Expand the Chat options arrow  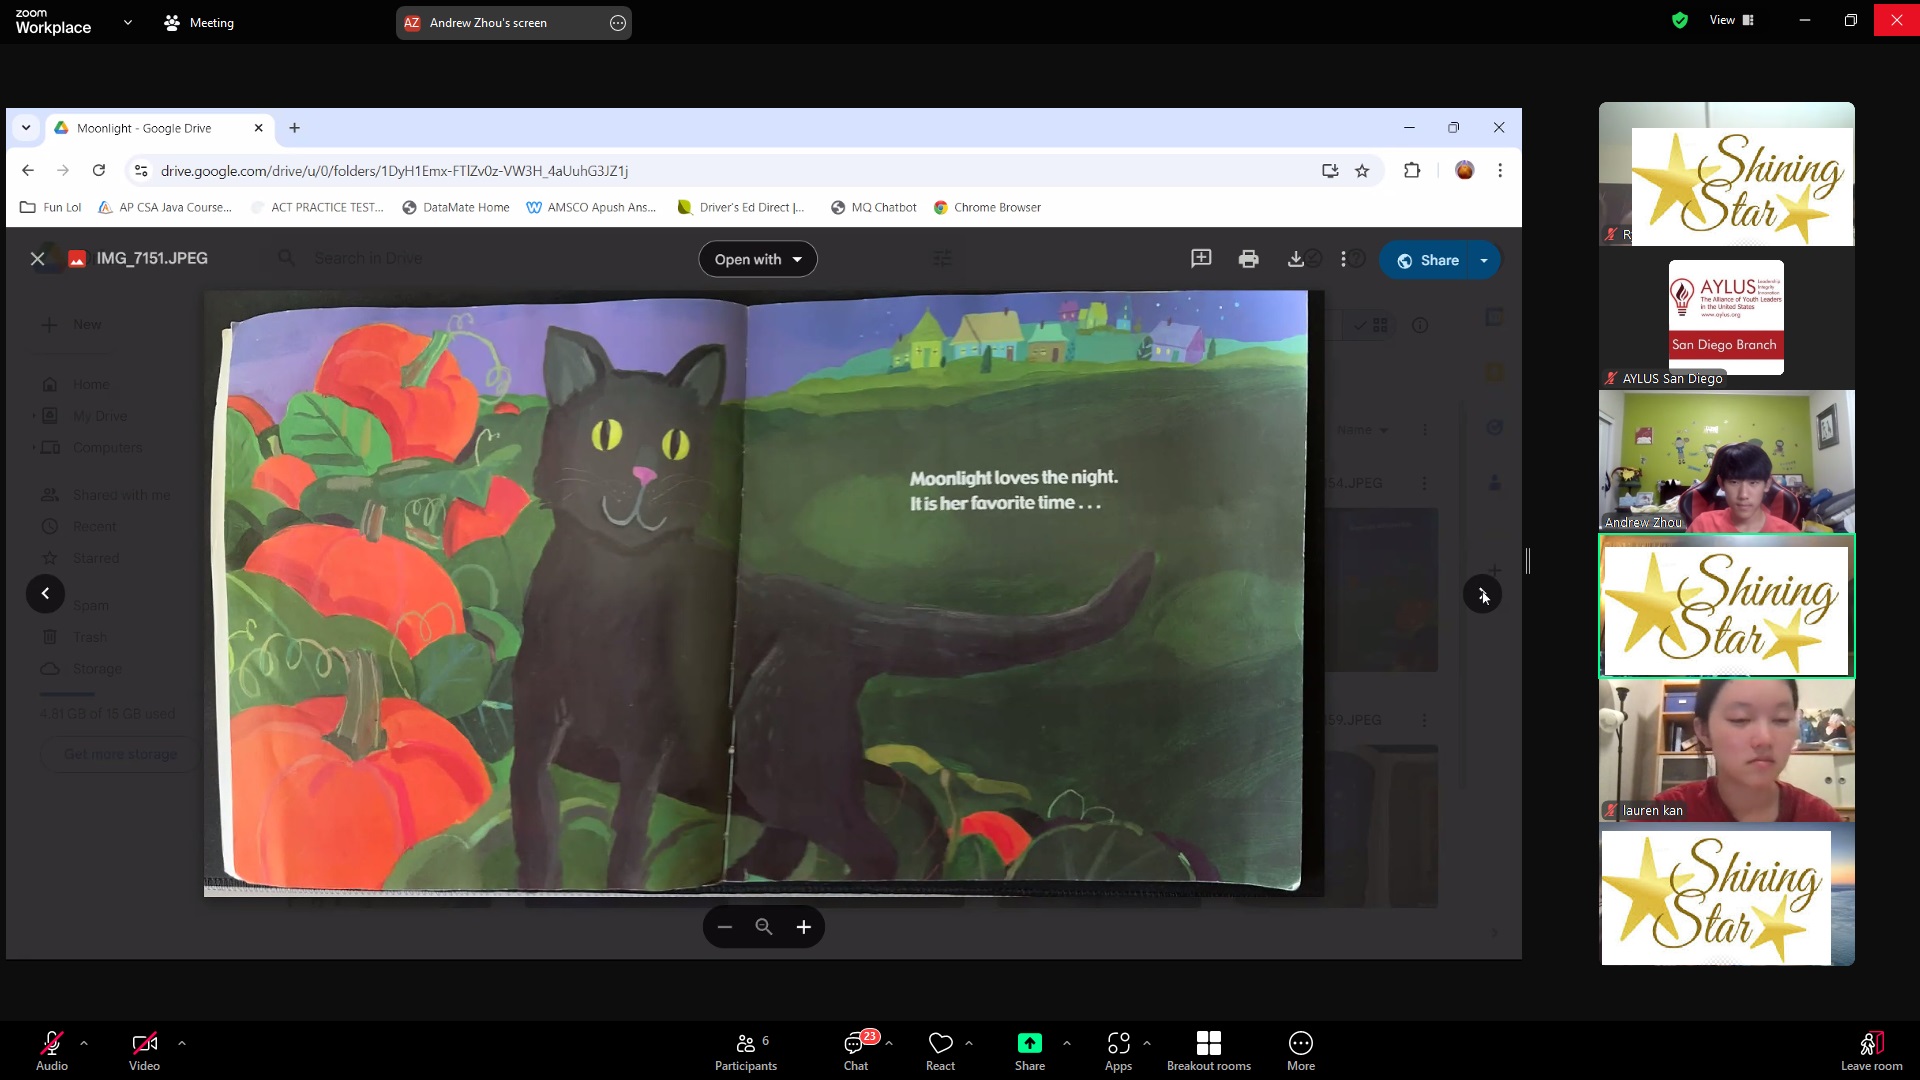889,1043
